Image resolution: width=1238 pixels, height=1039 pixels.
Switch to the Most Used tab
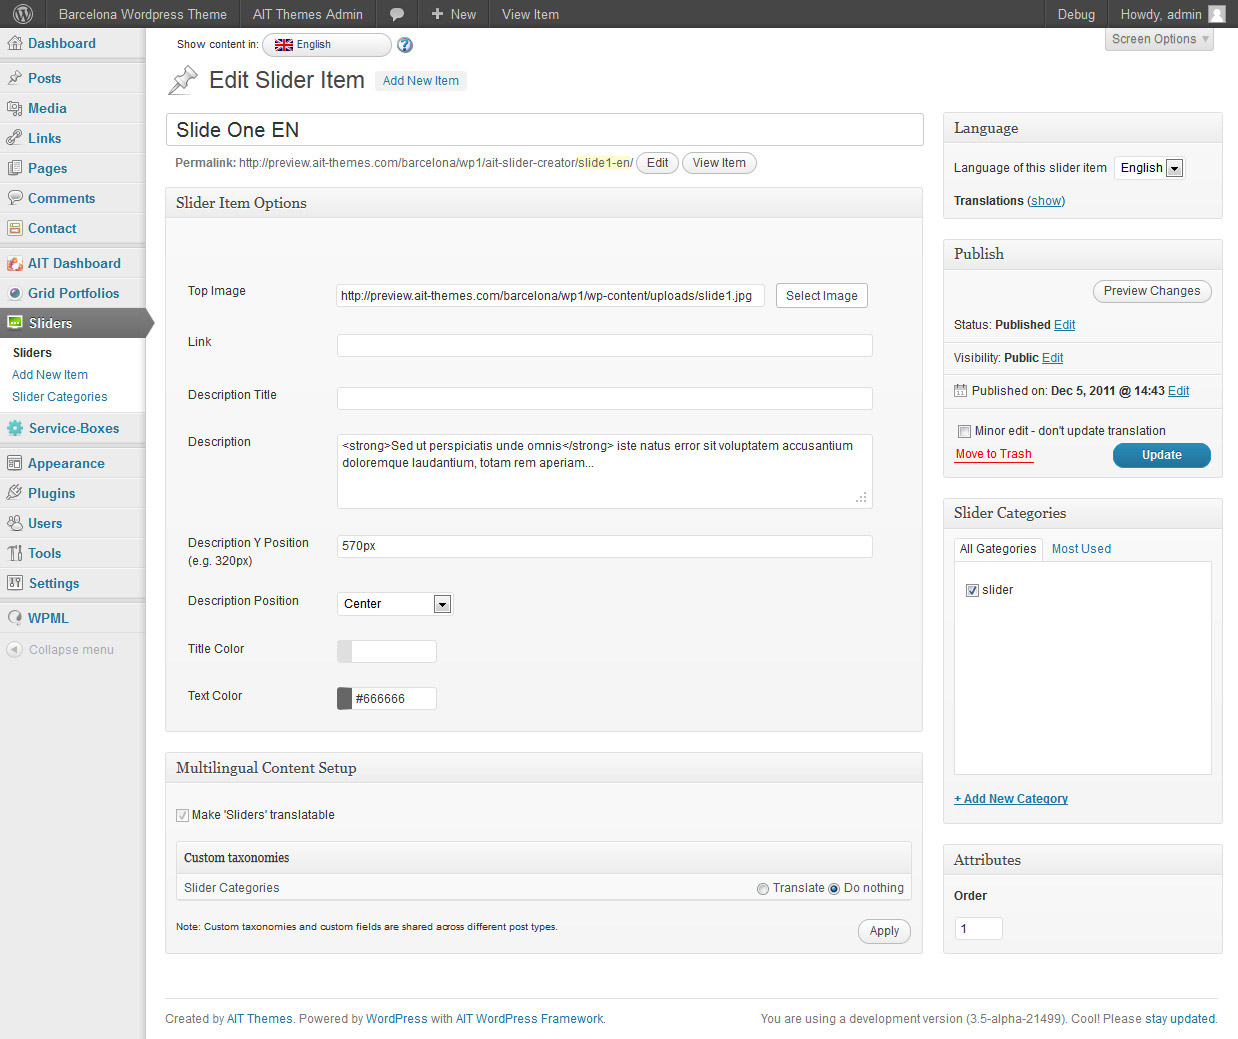coord(1081,549)
